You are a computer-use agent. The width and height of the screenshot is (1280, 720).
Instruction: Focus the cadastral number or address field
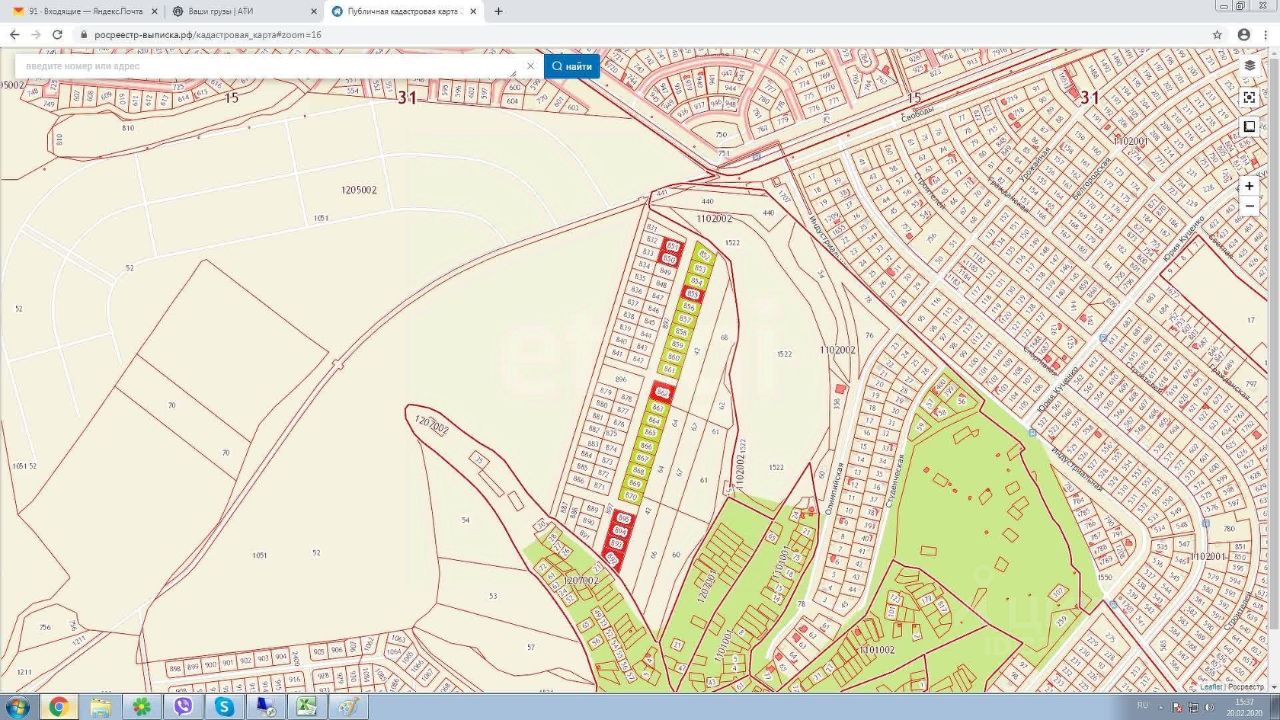(x=270, y=66)
